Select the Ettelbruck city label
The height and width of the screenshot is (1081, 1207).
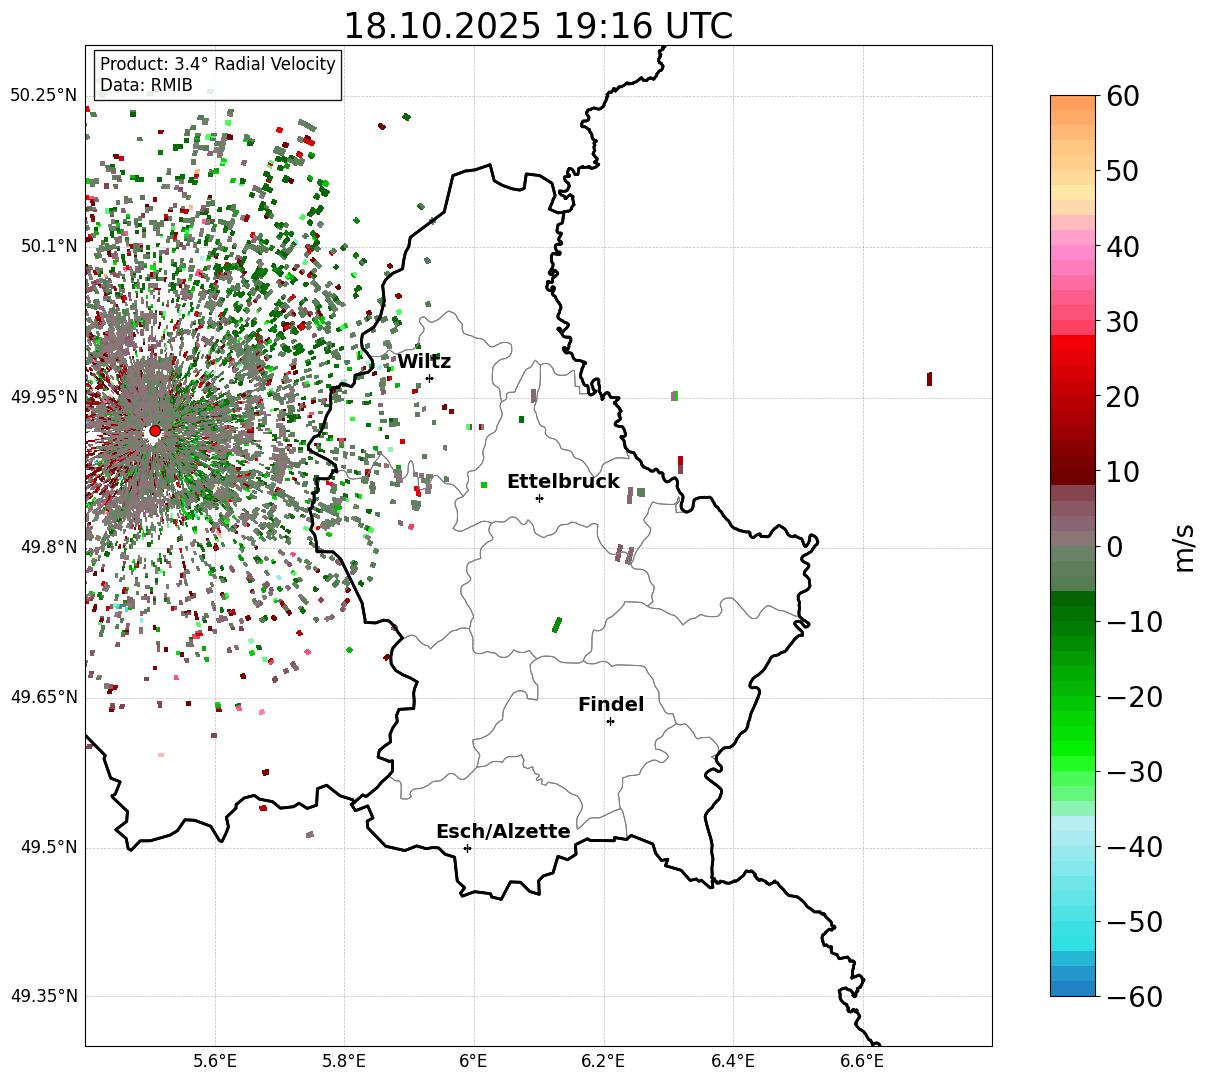563,482
